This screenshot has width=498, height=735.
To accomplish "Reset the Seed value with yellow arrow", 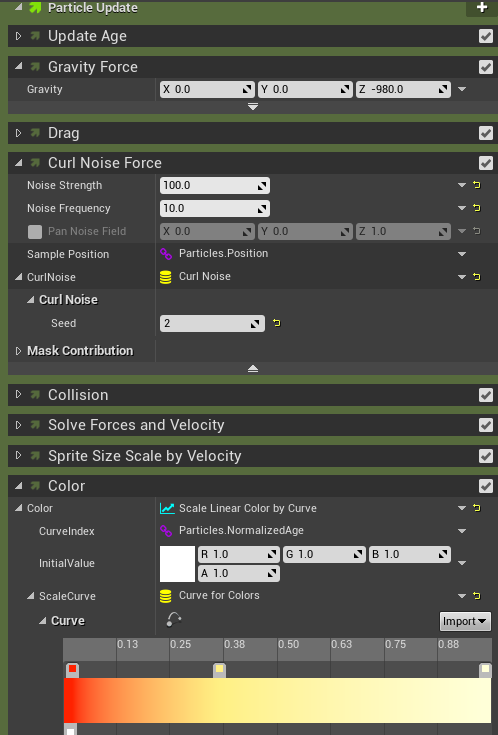I will 277,323.
